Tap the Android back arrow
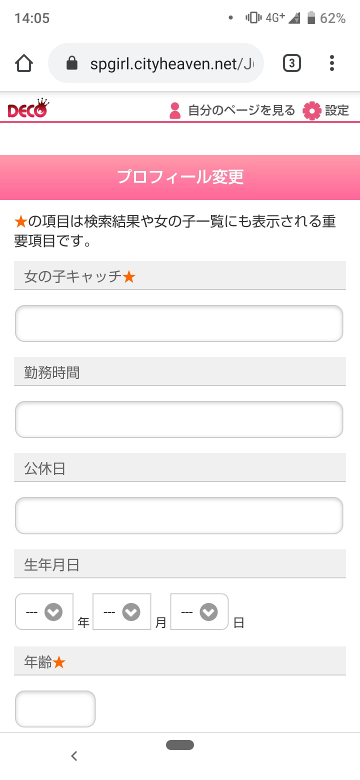Viewport: 360px width, 780px height. click(x=74, y=756)
